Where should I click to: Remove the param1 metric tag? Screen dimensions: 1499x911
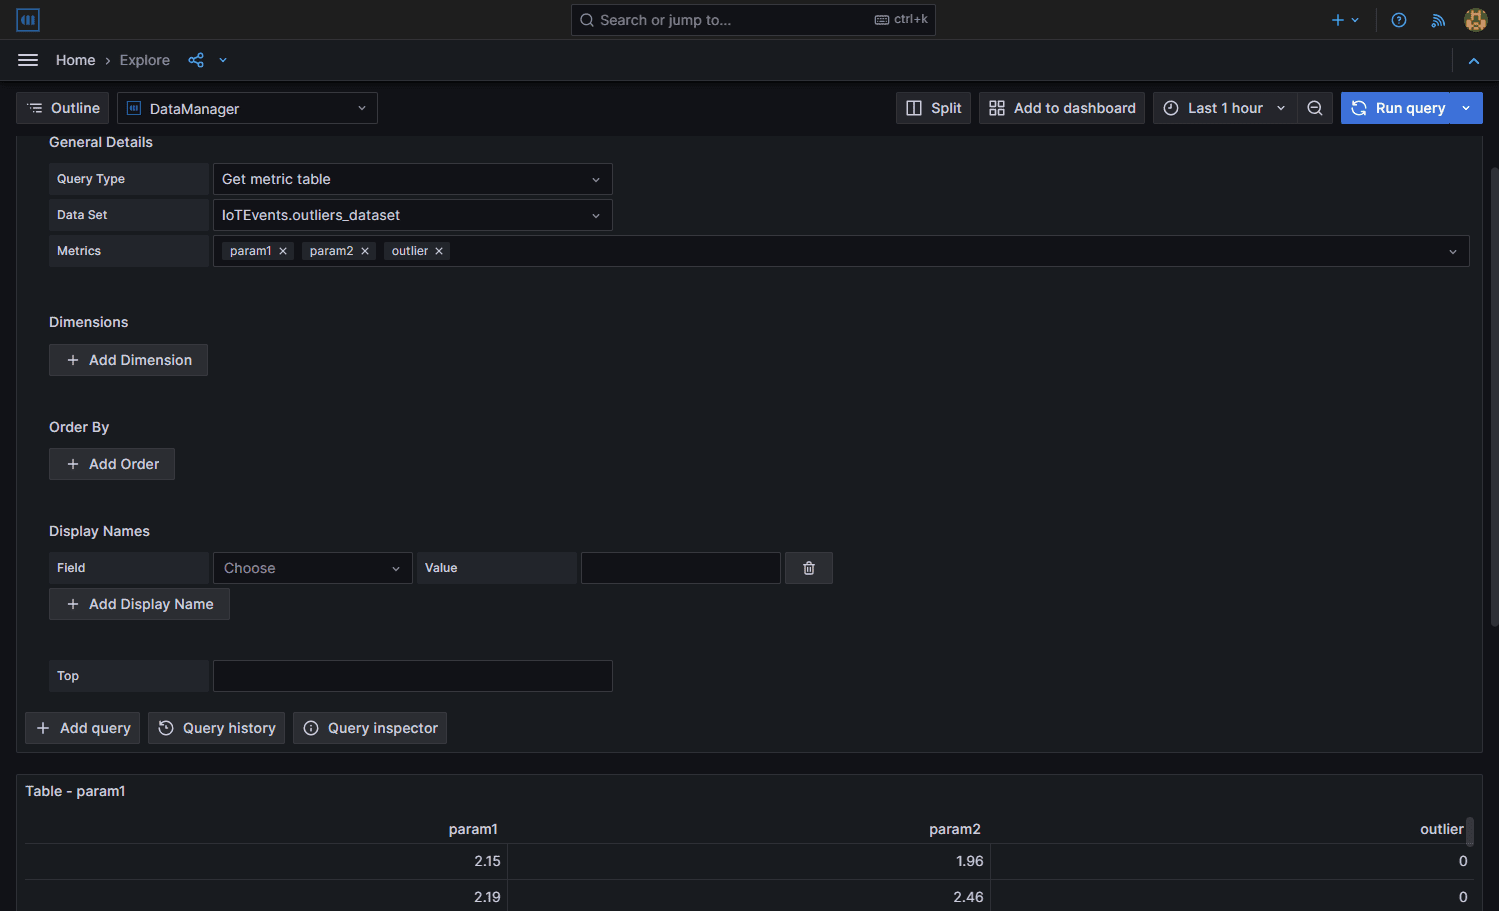tap(283, 251)
